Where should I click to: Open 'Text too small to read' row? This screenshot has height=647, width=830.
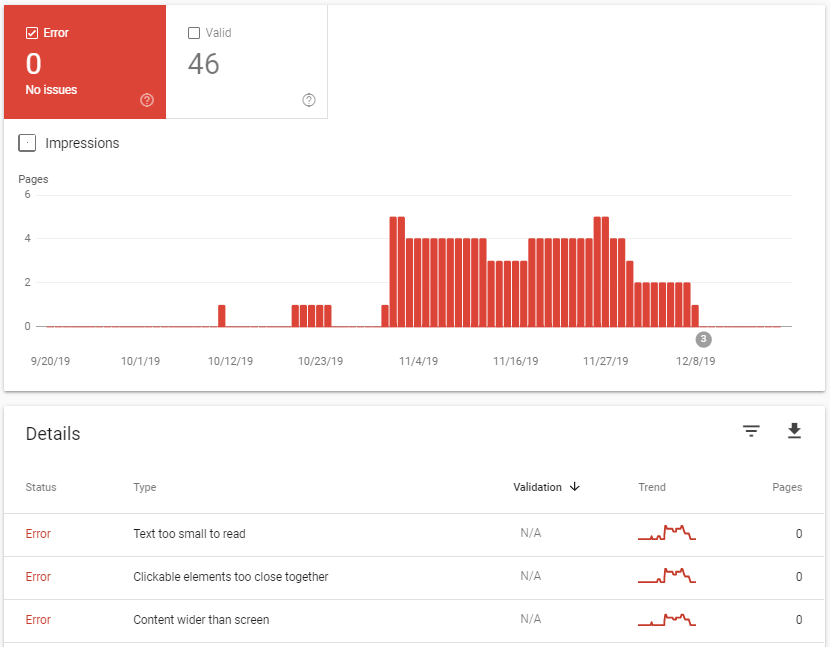pos(414,534)
